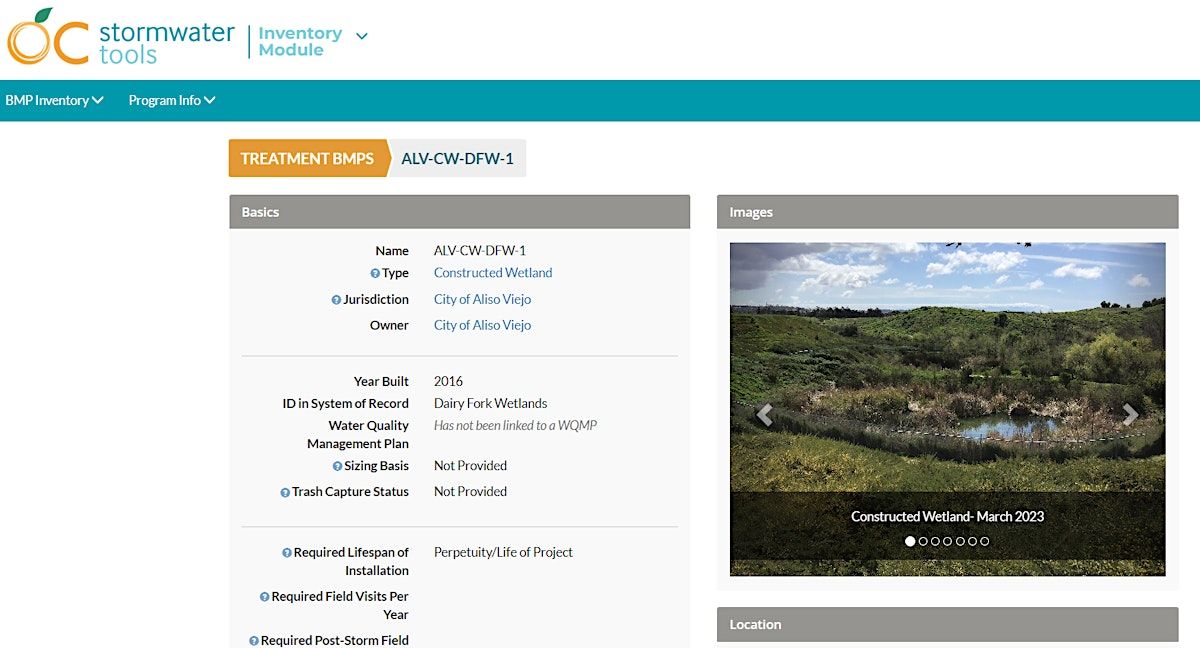Select the last carousel indicator dot

pos(985,541)
